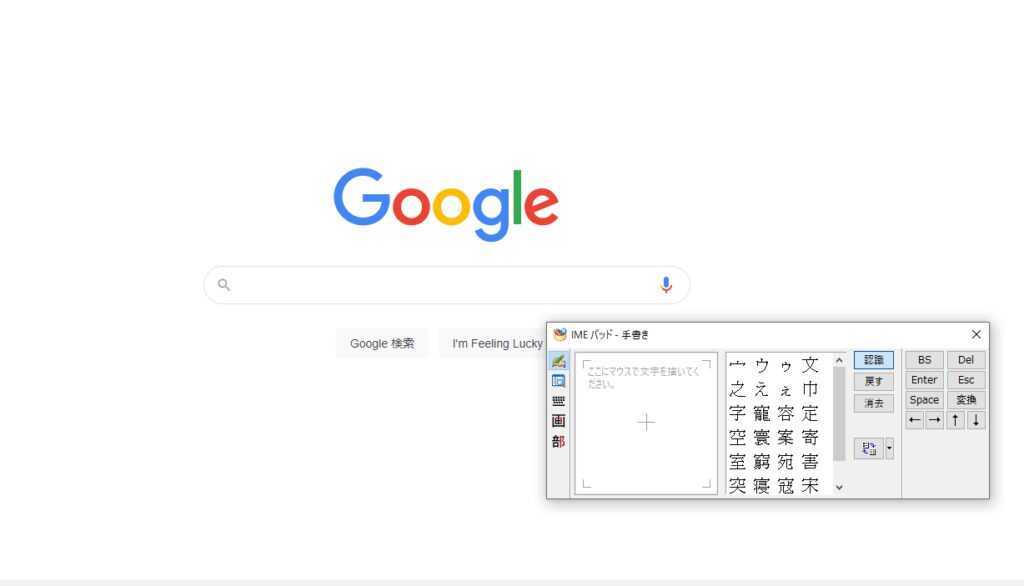Click the left arrow key button
The height and width of the screenshot is (586, 1024).
tap(915, 420)
